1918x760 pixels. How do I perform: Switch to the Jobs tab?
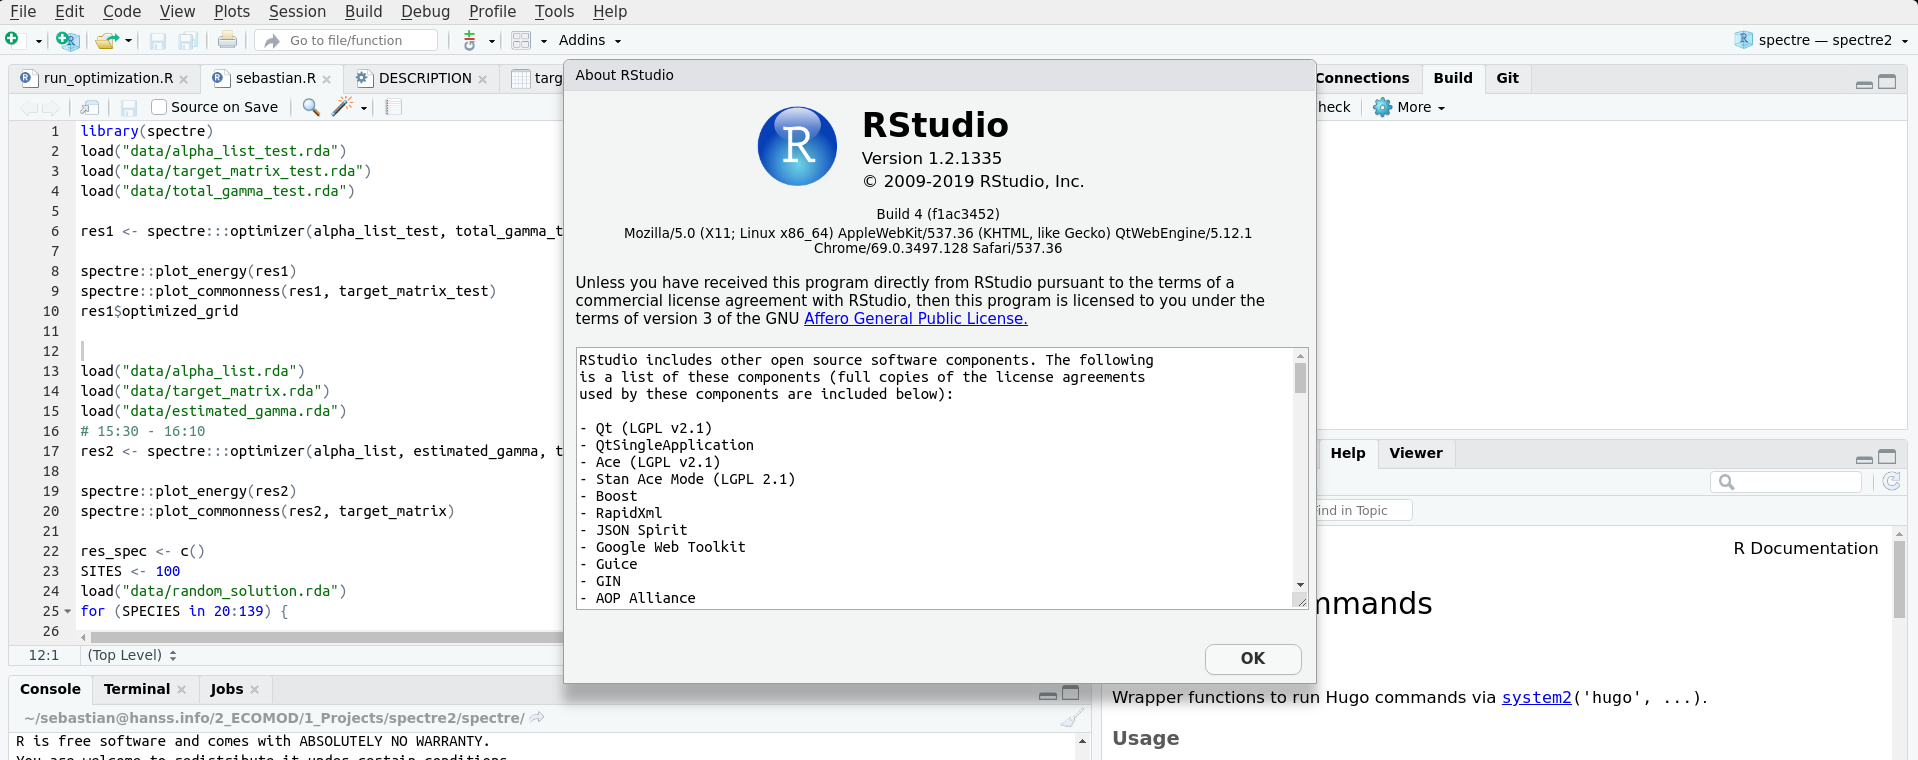point(227,689)
